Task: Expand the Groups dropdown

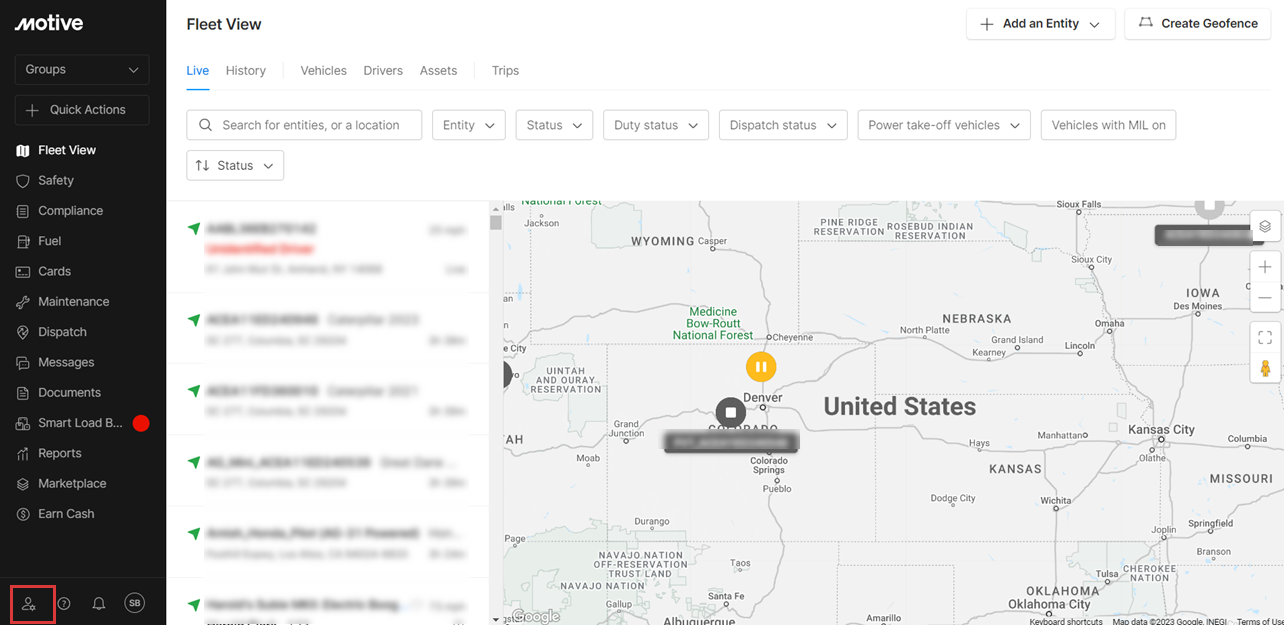Action: (82, 70)
